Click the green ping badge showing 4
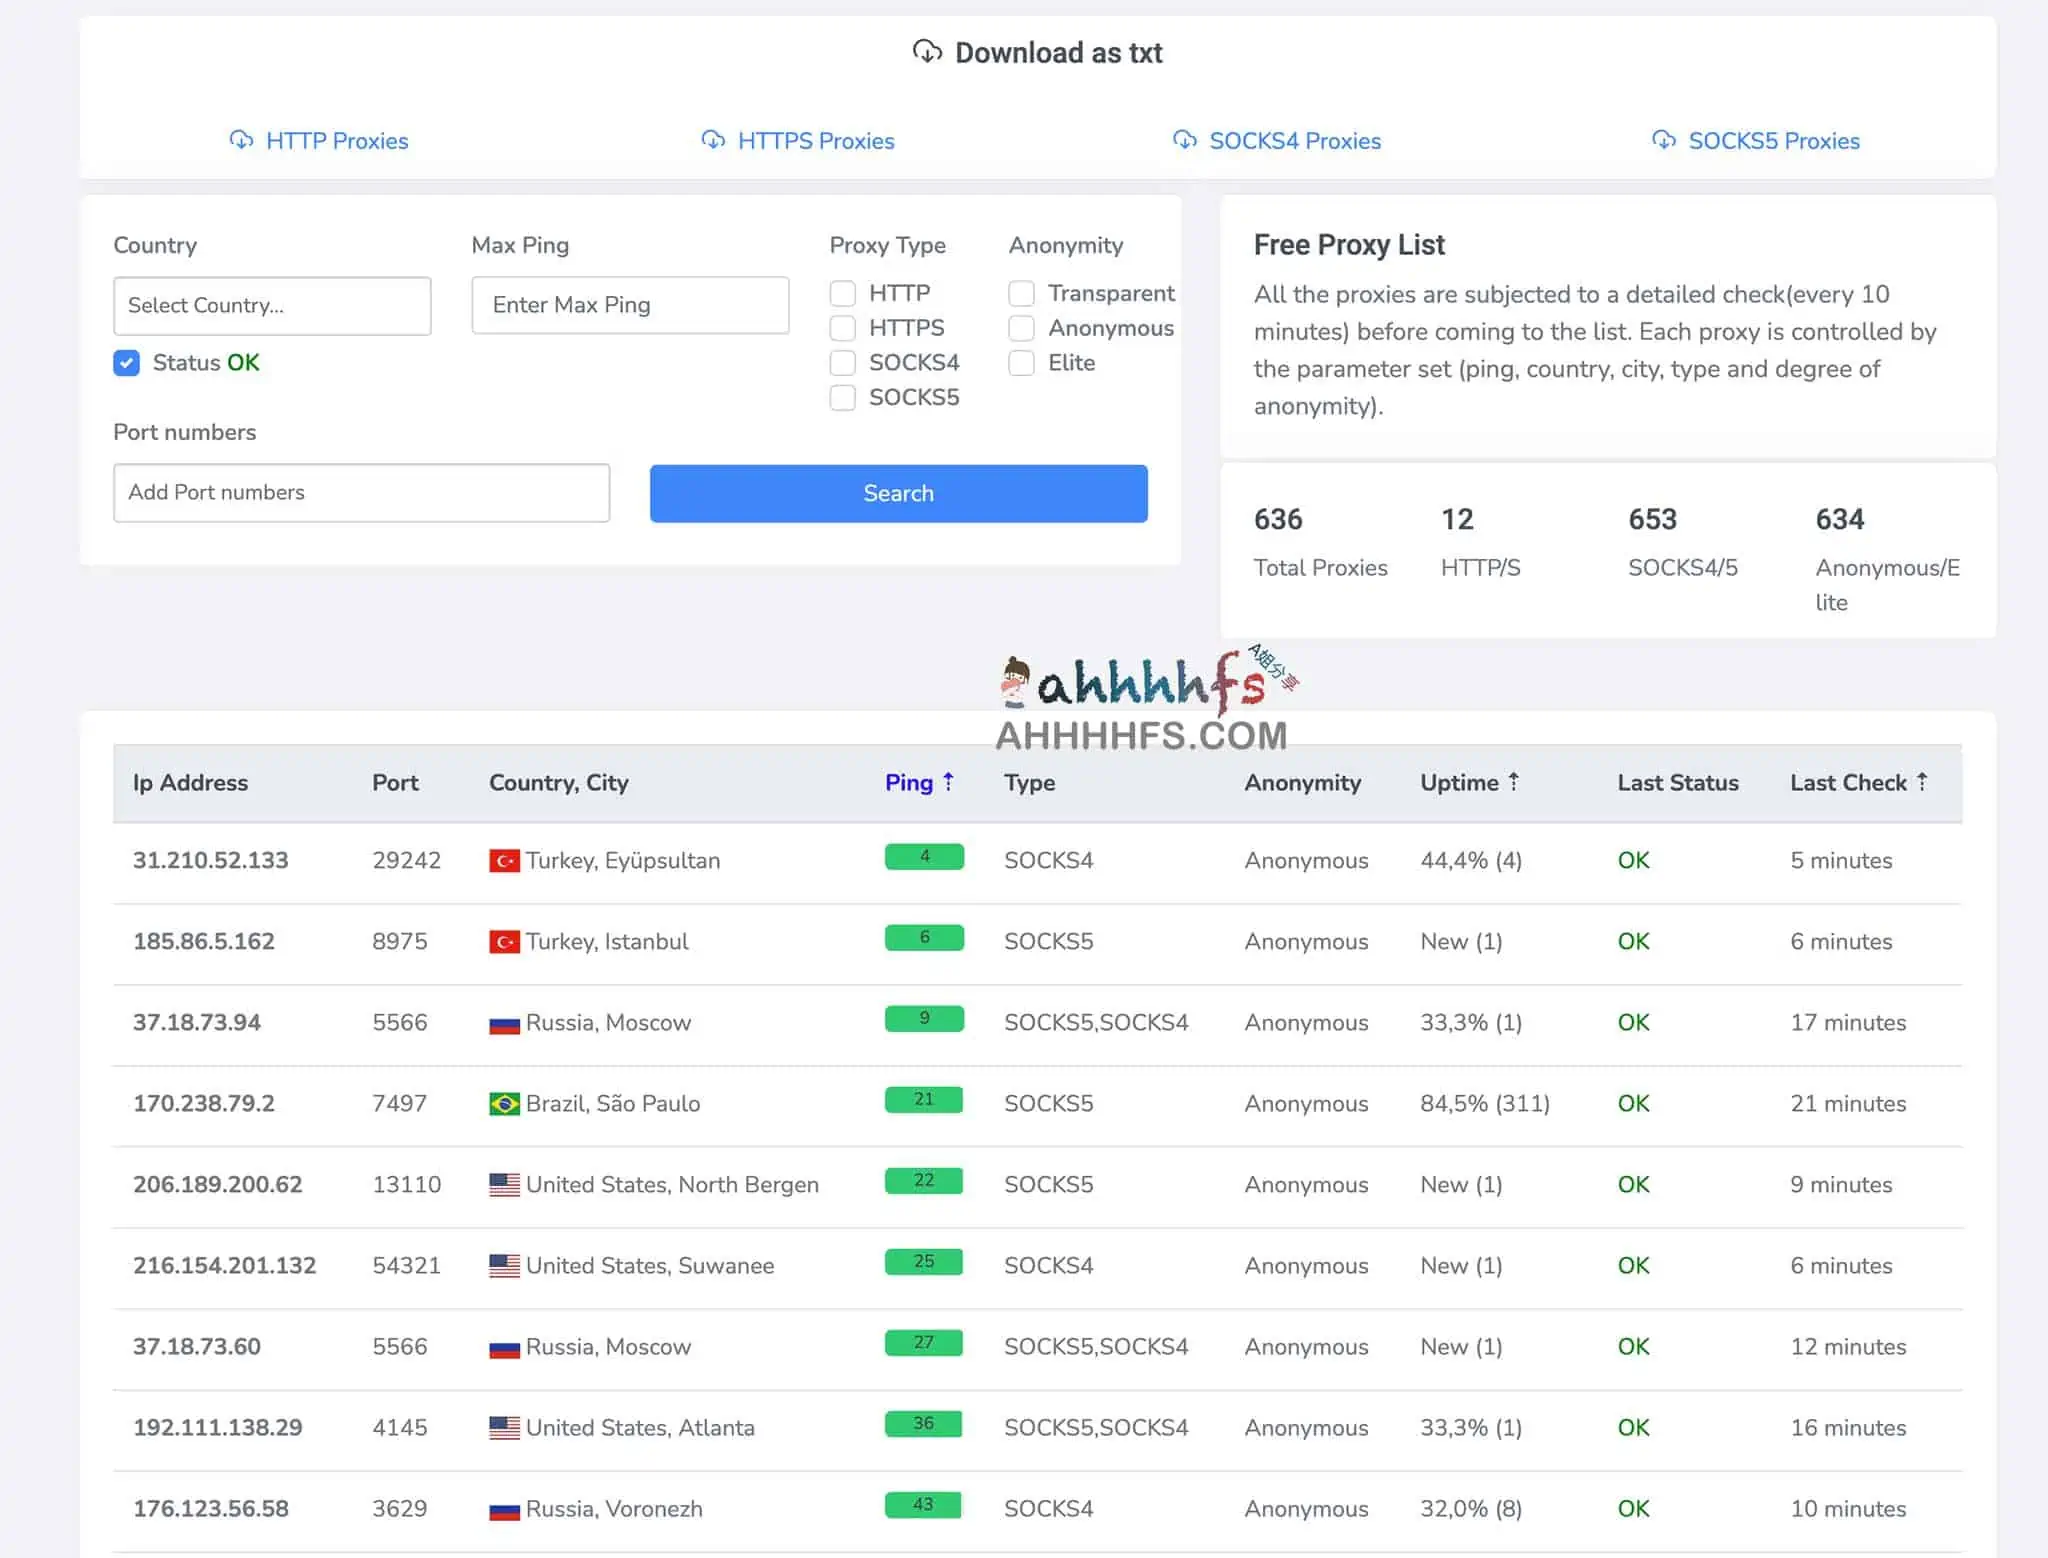The width and height of the screenshot is (2048, 1558). 924,857
